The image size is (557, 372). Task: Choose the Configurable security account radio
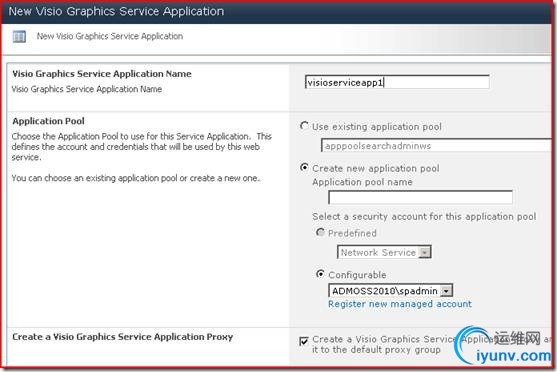320,274
